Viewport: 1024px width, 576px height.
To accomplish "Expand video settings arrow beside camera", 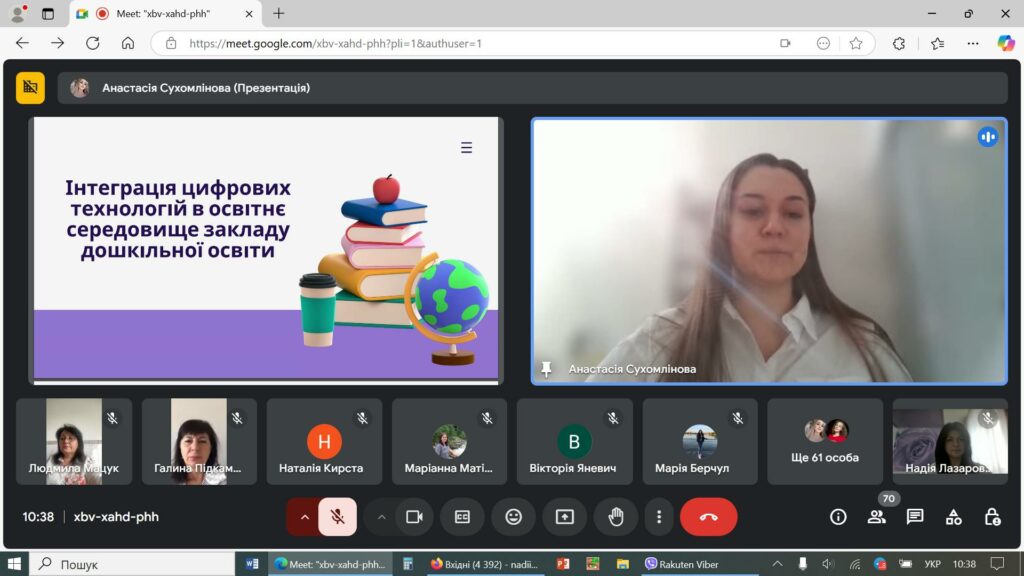I will [x=381, y=517].
